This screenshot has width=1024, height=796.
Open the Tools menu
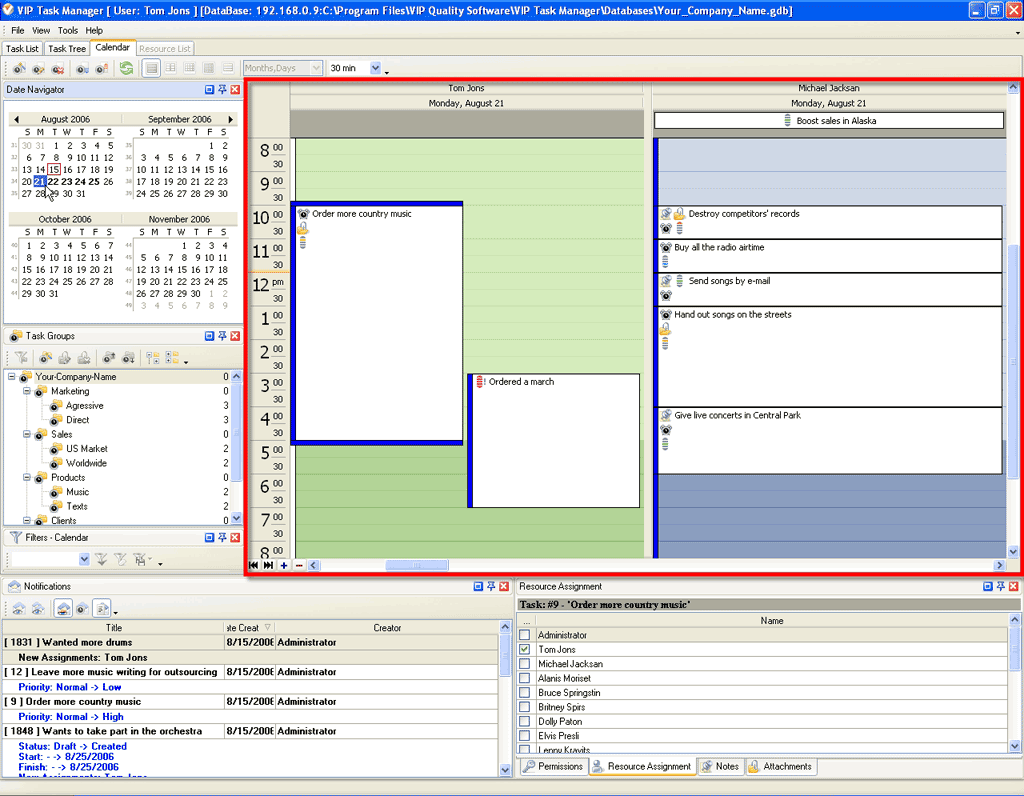tap(67, 31)
